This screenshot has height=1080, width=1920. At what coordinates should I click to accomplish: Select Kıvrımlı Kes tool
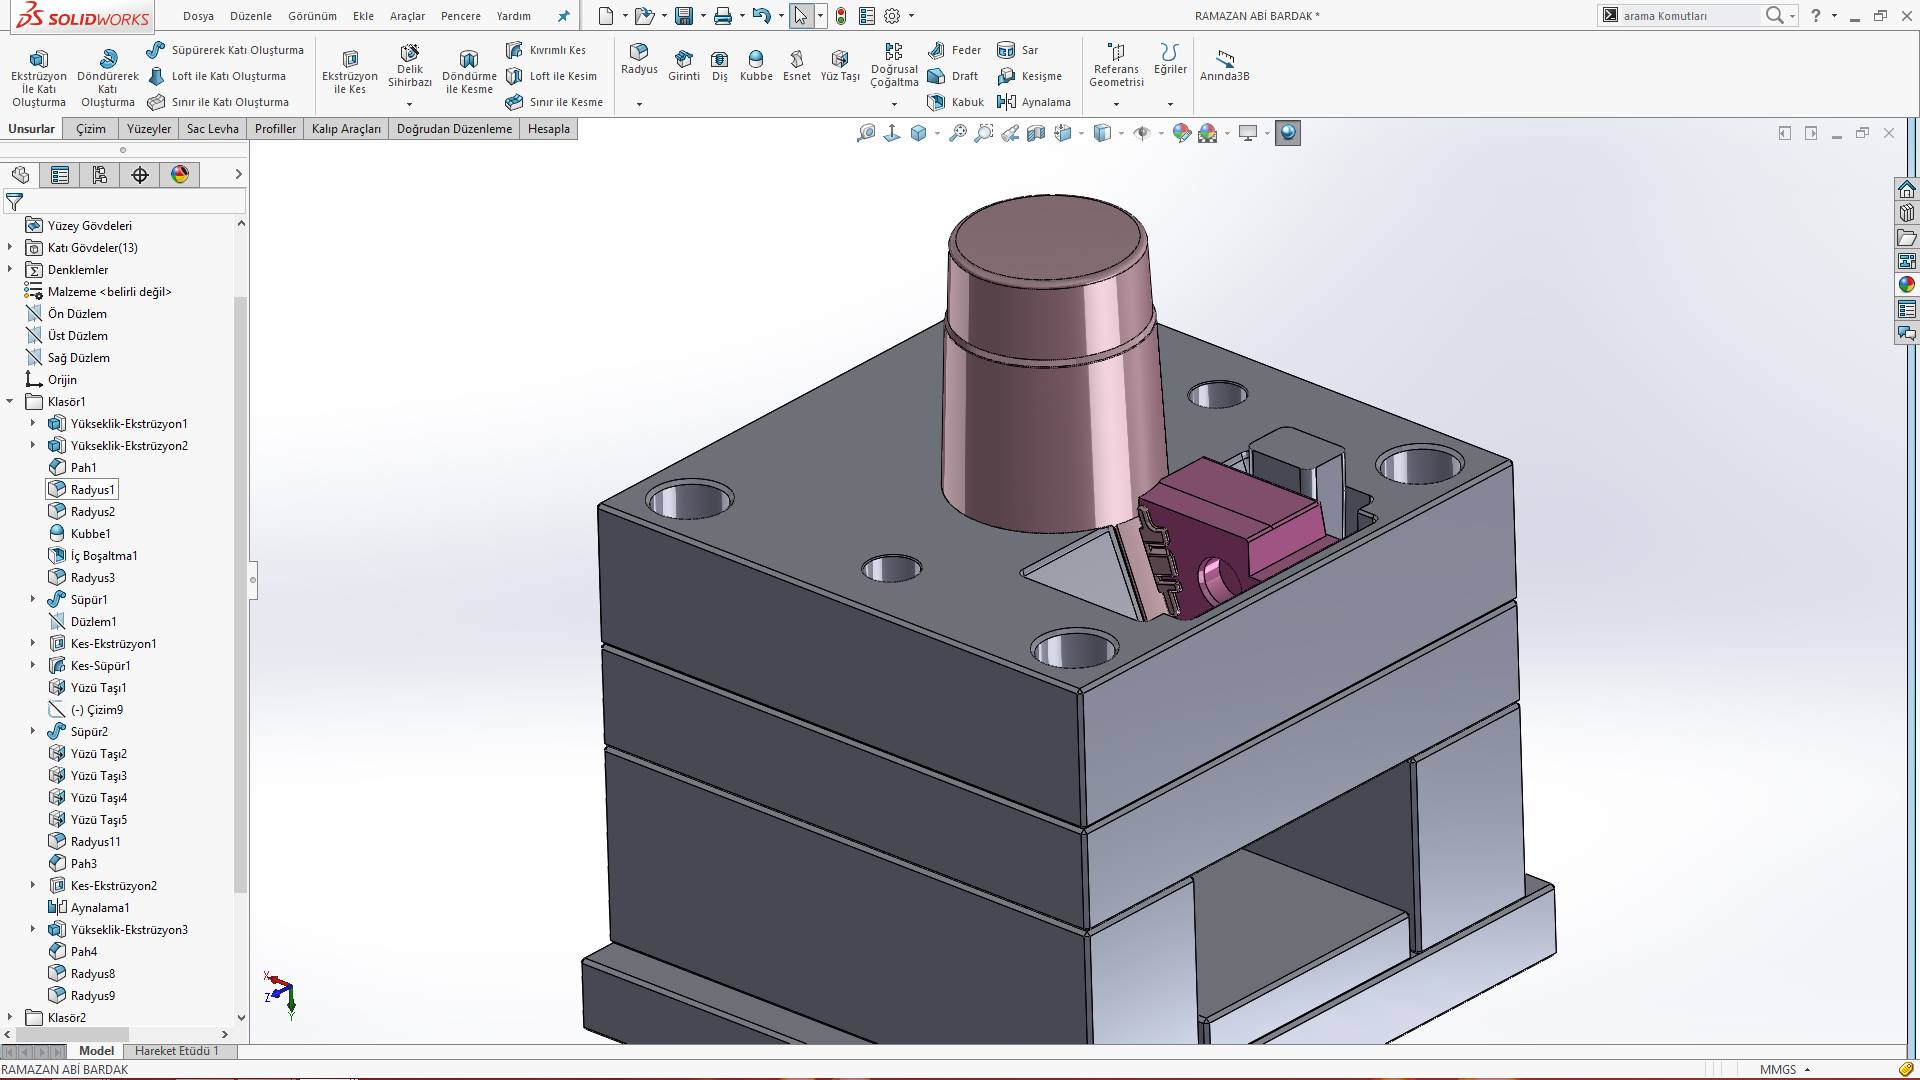tap(546, 50)
